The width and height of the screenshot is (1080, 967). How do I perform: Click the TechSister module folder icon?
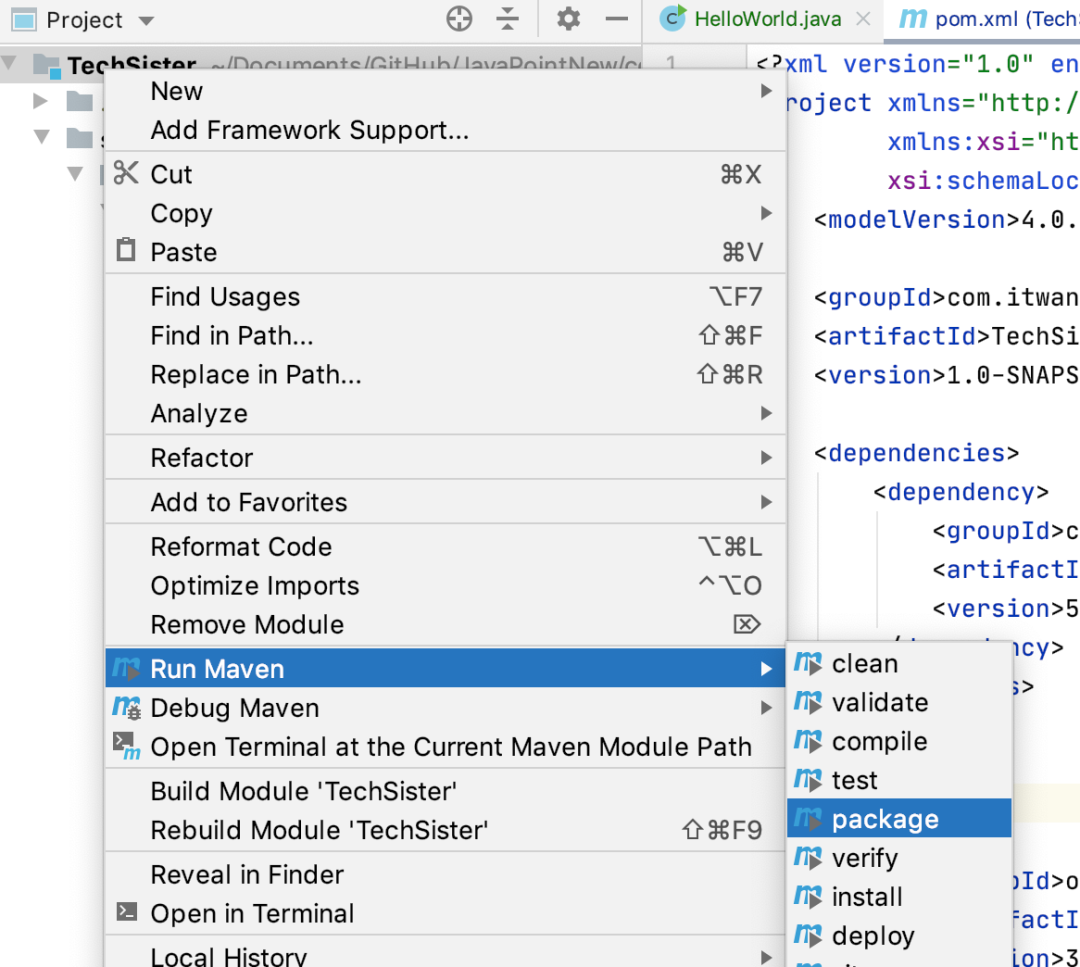tap(47, 66)
